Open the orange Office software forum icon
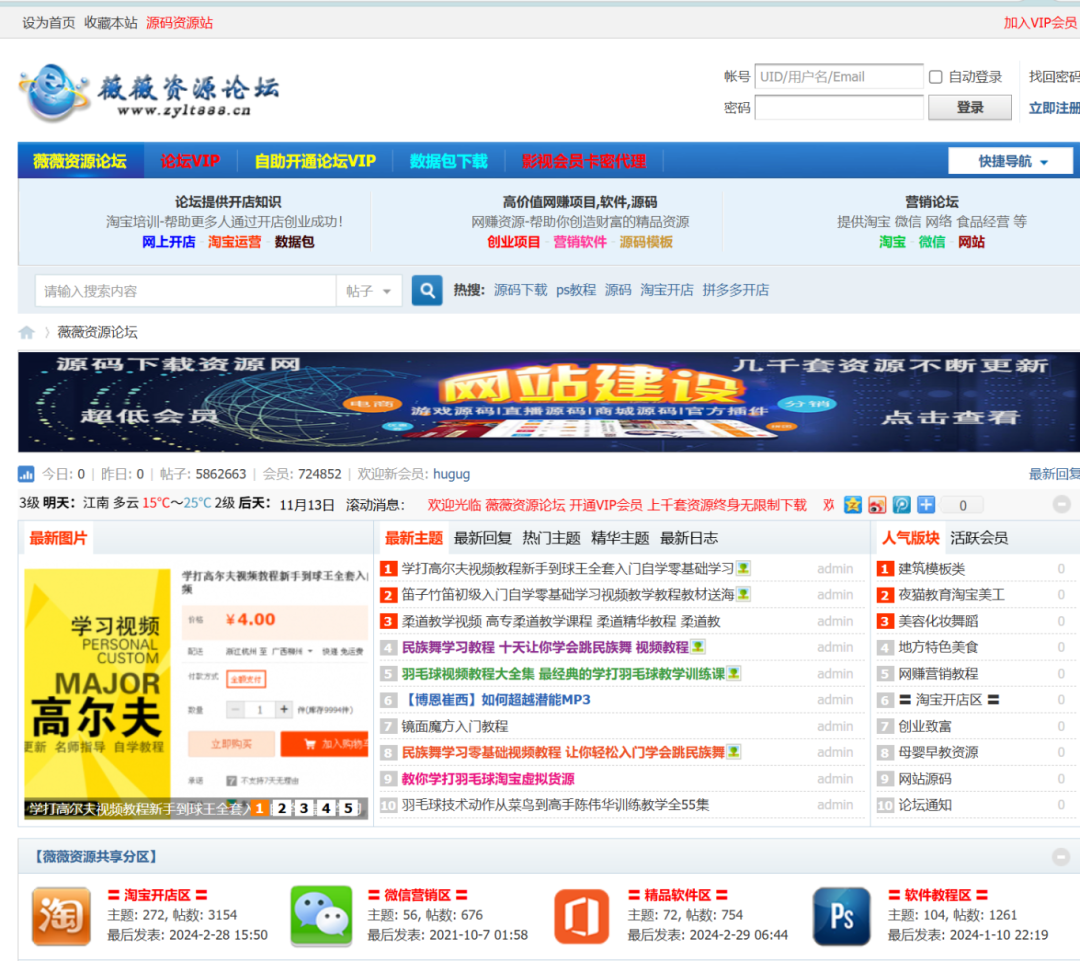1080x961 pixels. [581, 916]
